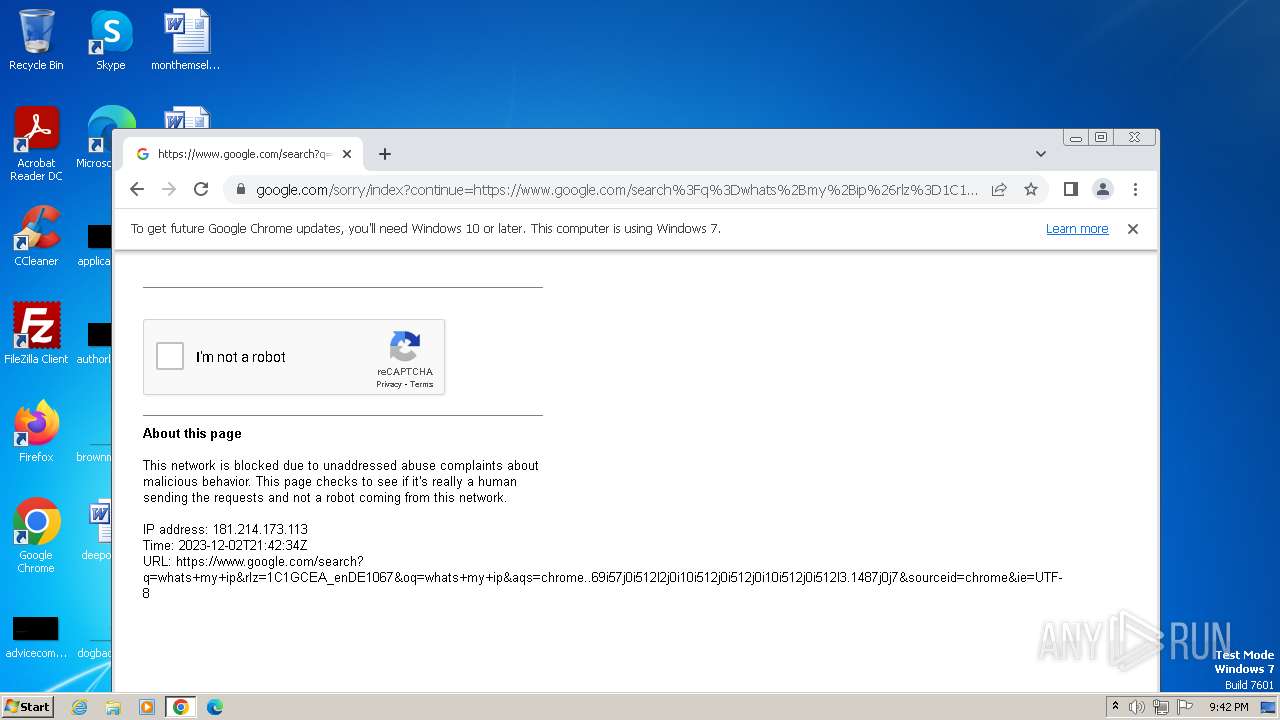
Task: Open Windows Explorer folder in the taskbar
Action: click(113, 707)
